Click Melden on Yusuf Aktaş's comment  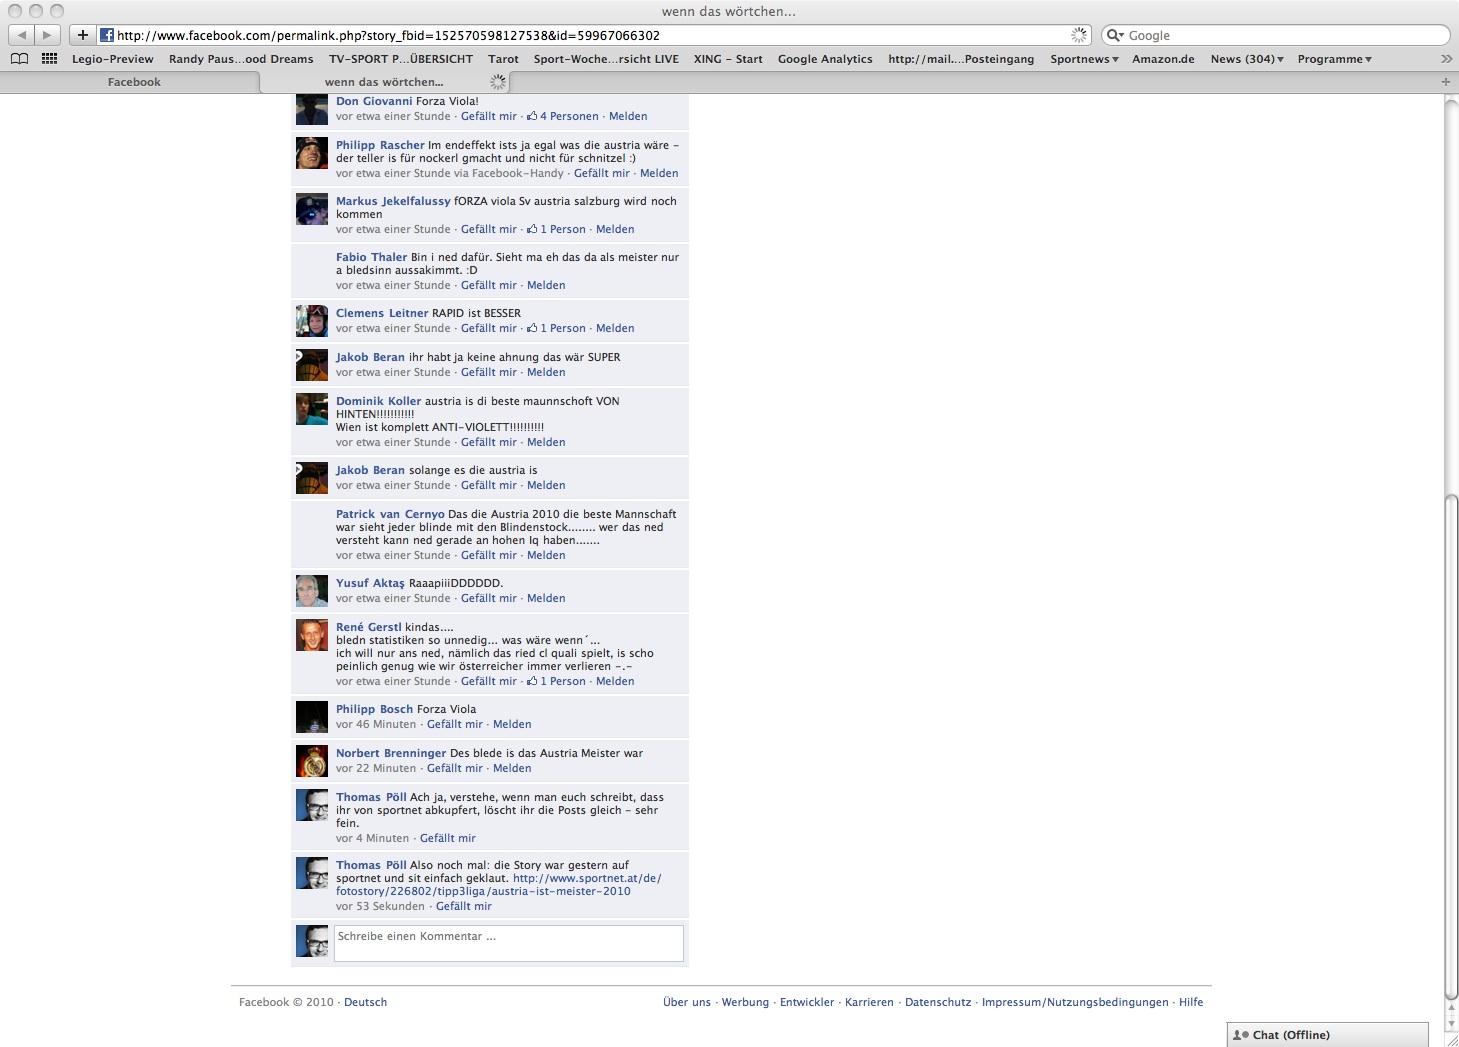coord(546,598)
